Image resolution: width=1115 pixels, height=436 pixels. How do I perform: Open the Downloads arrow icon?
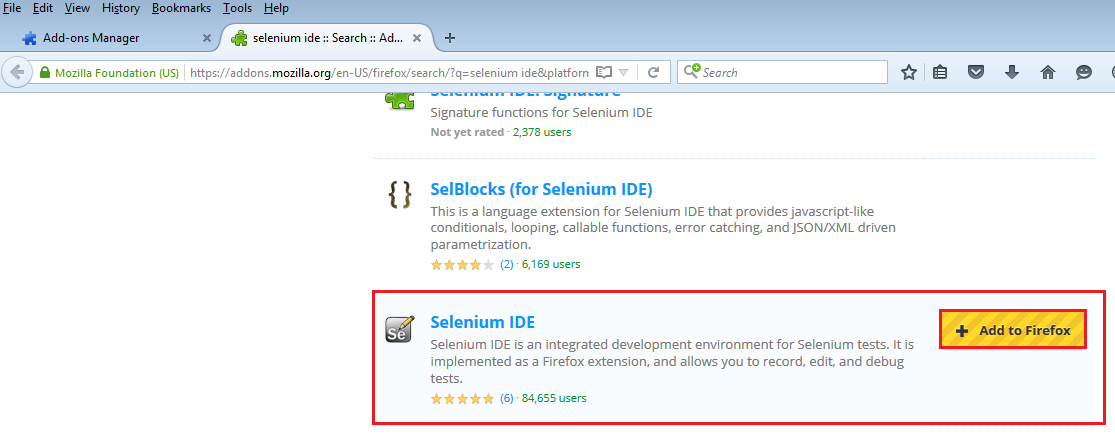coord(1012,73)
